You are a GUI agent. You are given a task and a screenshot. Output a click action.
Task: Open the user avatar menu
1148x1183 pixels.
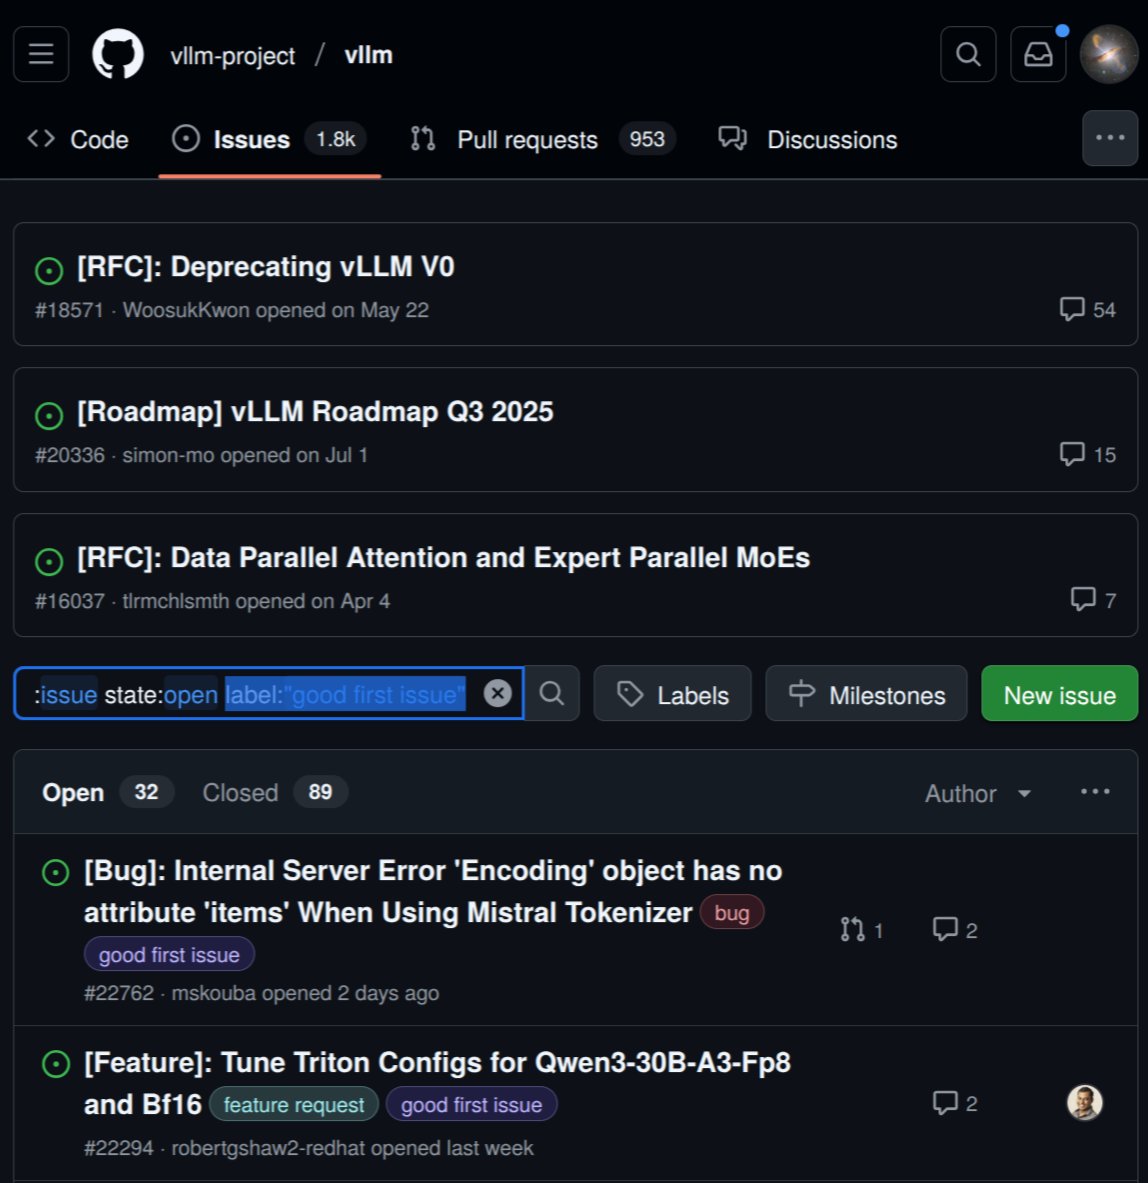pos(1109,54)
